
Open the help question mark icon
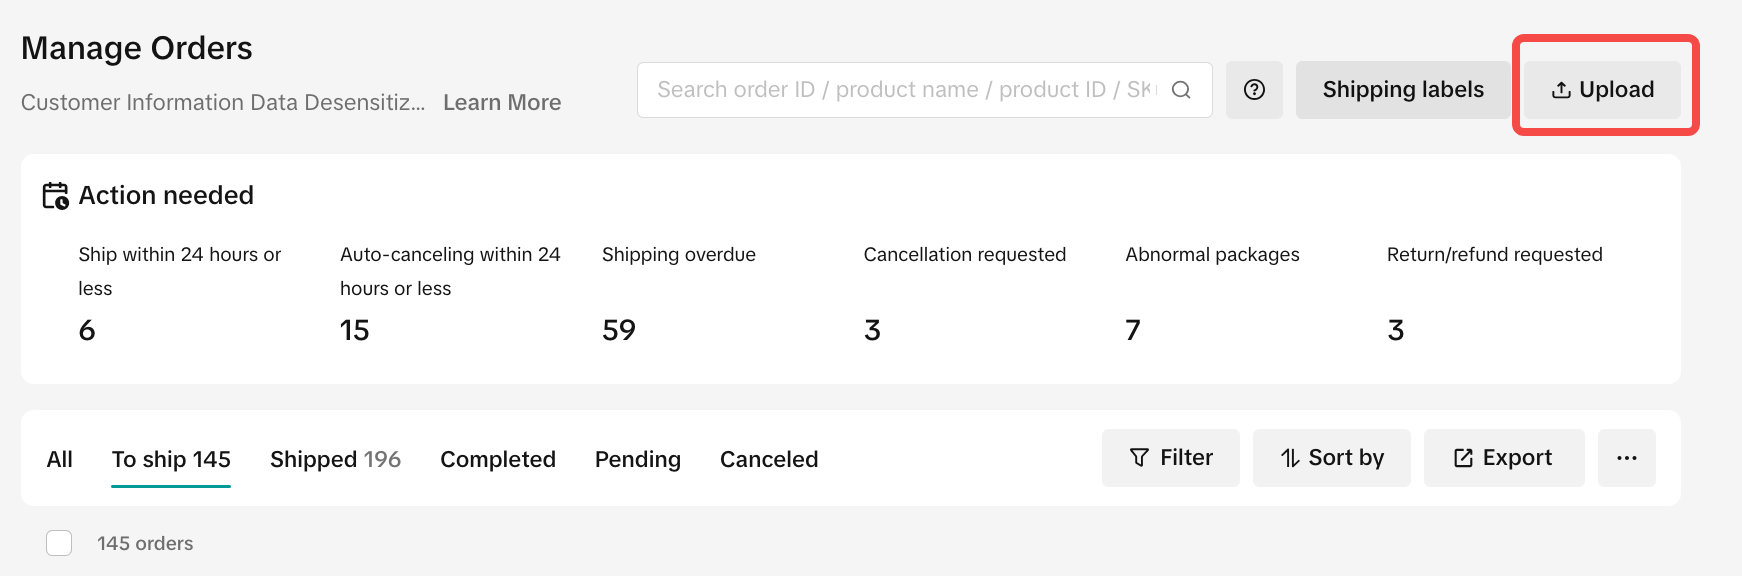[1254, 90]
